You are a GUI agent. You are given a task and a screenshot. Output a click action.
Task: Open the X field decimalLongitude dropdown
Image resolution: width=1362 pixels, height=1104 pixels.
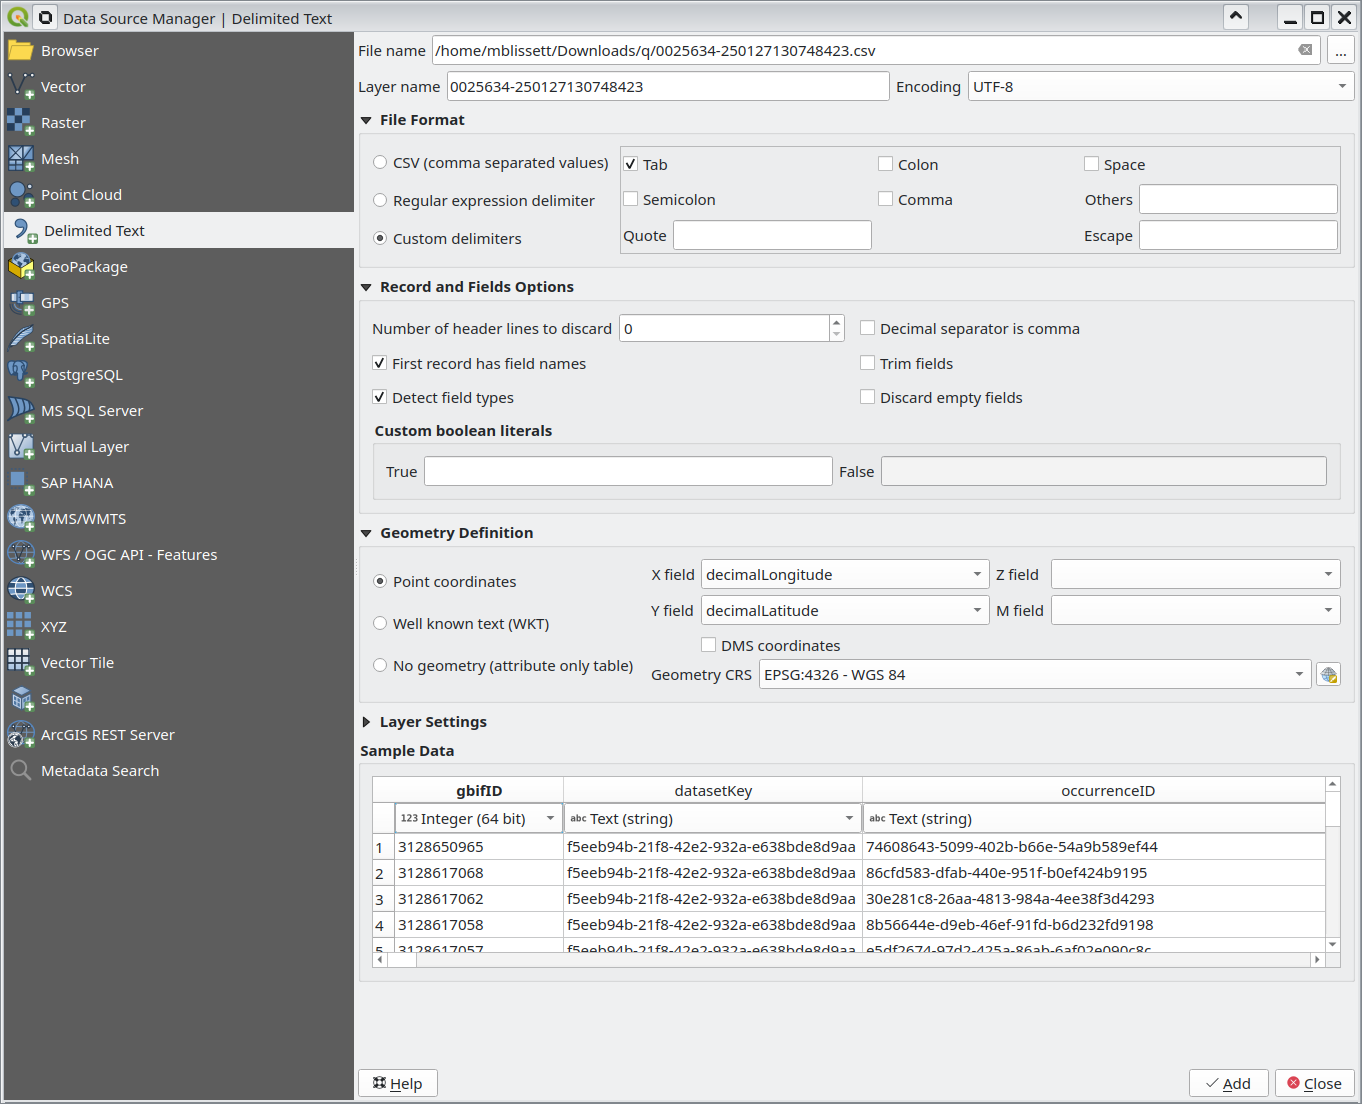[x=844, y=575]
